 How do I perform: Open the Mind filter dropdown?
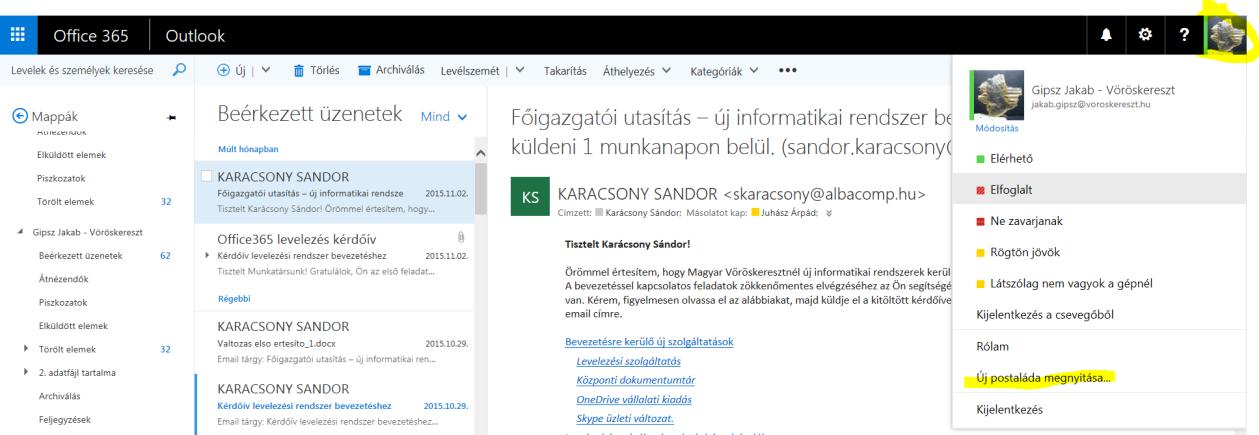444,116
